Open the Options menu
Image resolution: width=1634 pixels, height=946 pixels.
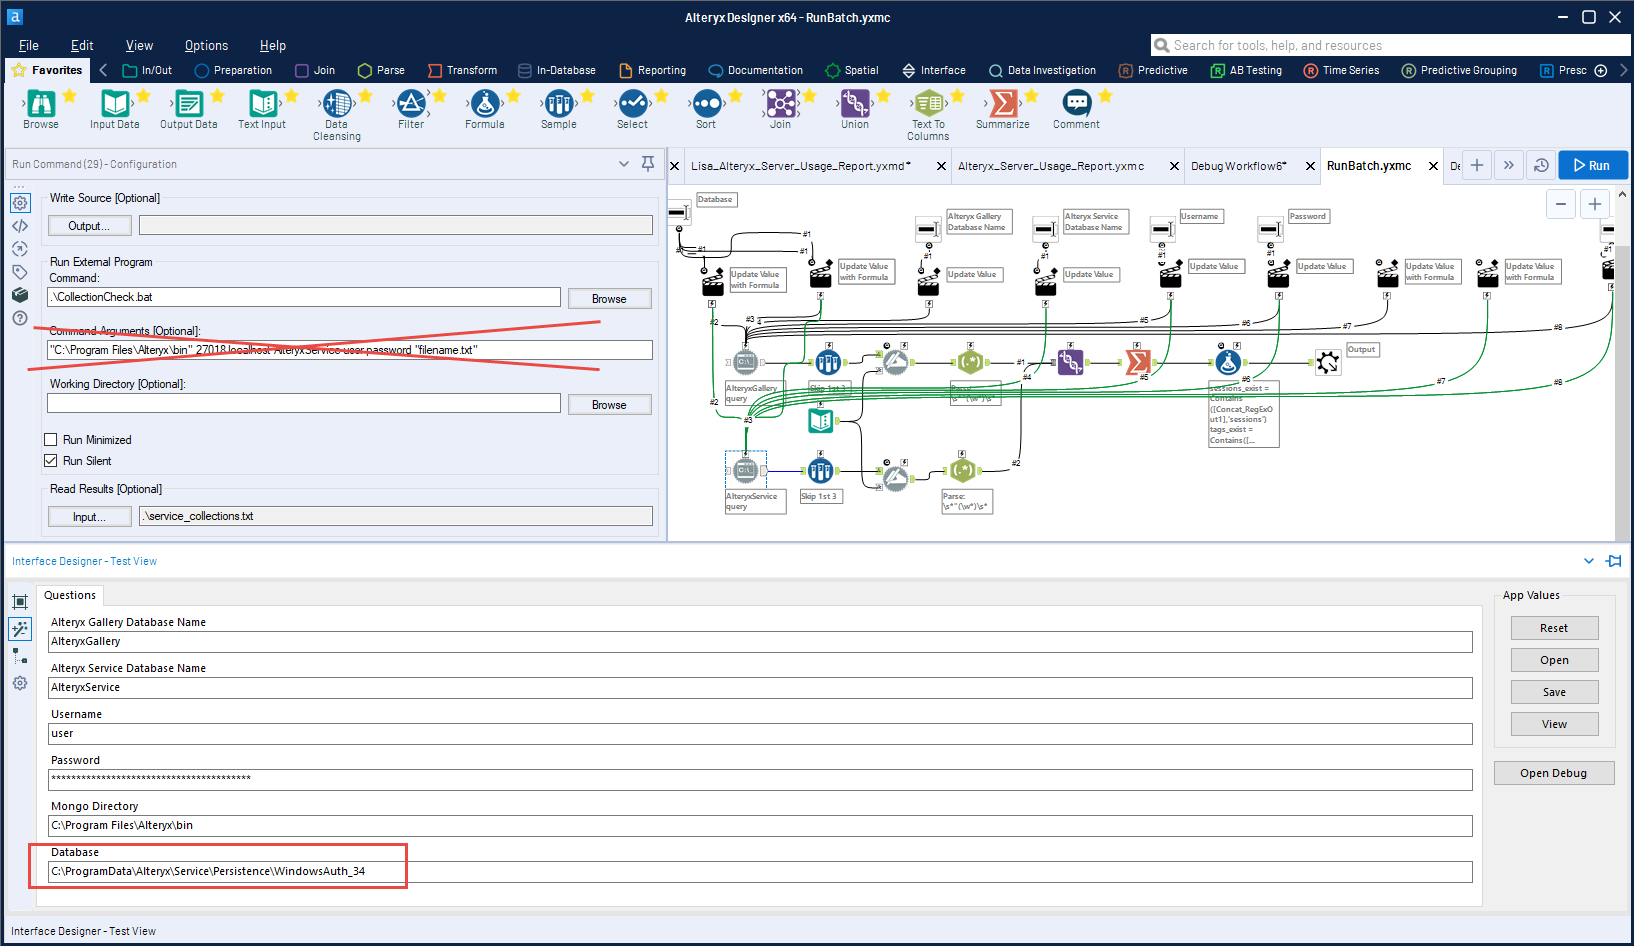coord(206,45)
